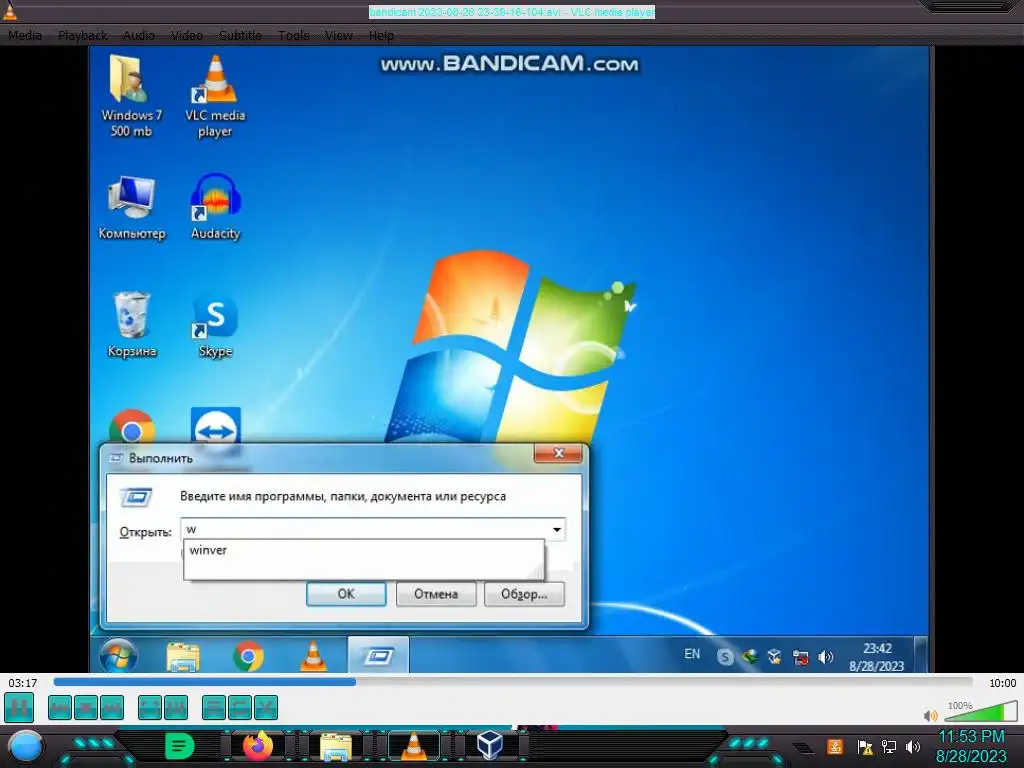Click Отмена in the Run dialog
1024x768 pixels.
tap(436, 594)
